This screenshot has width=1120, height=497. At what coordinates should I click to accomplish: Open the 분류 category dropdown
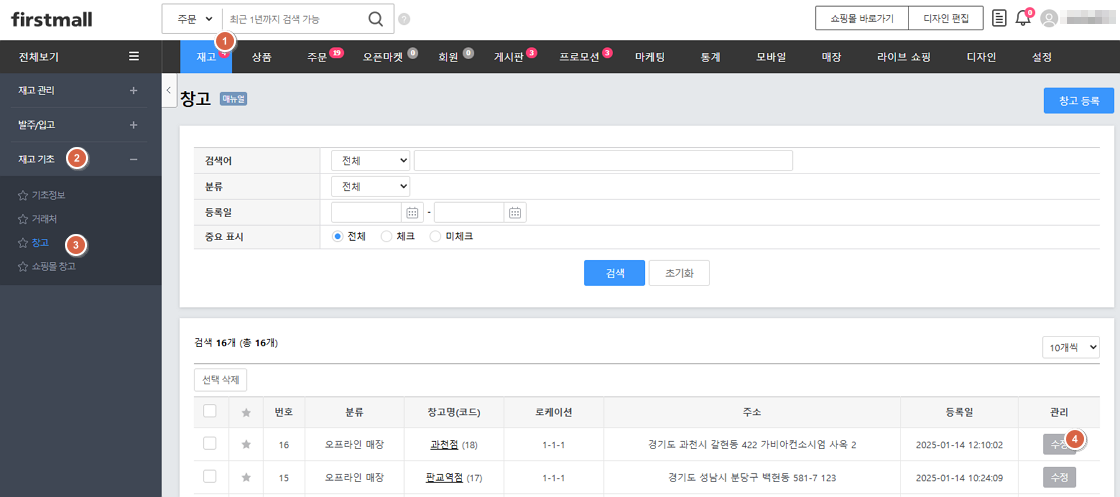pyautogui.click(x=370, y=187)
